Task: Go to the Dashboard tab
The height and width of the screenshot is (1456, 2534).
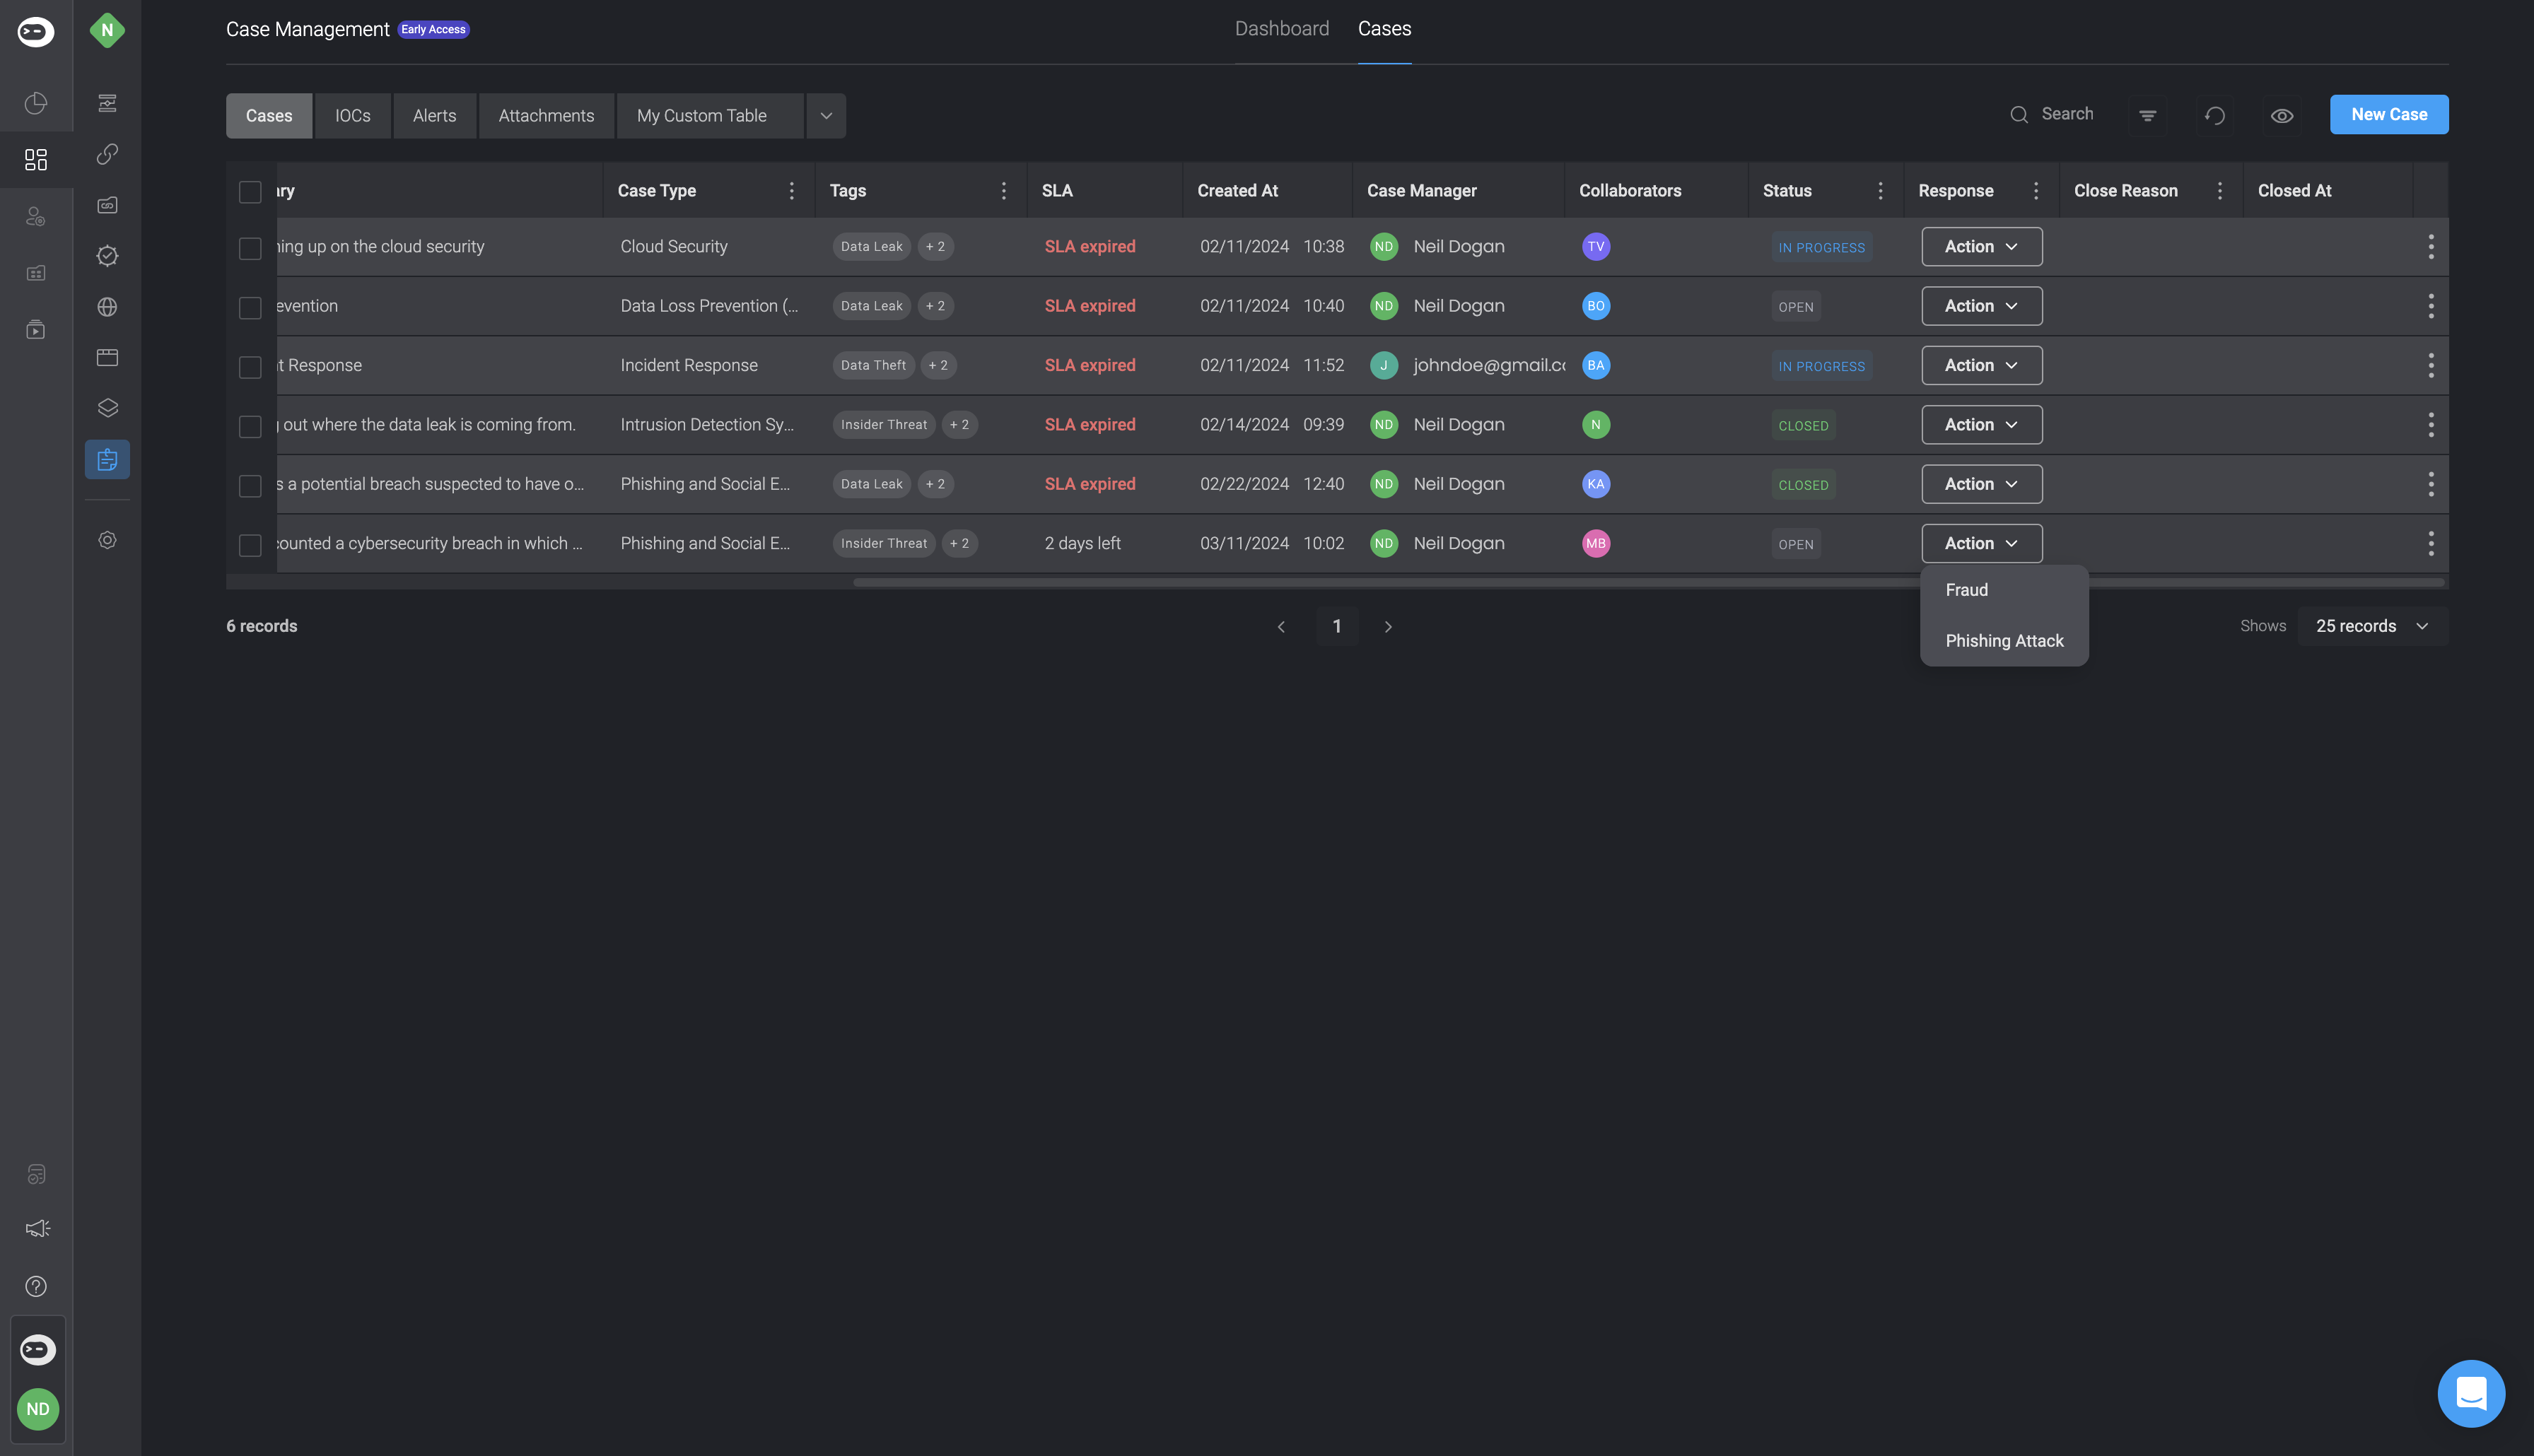Action: (1281, 29)
